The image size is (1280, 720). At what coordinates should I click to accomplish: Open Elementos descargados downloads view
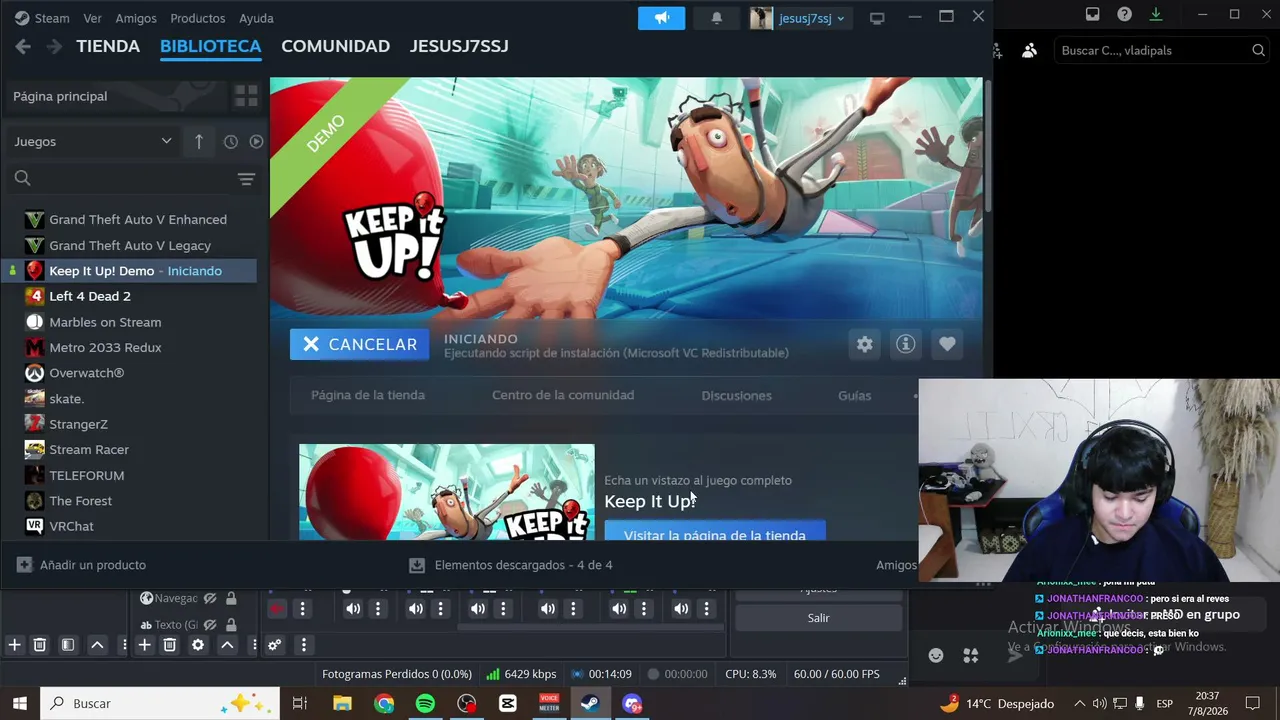click(511, 565)
